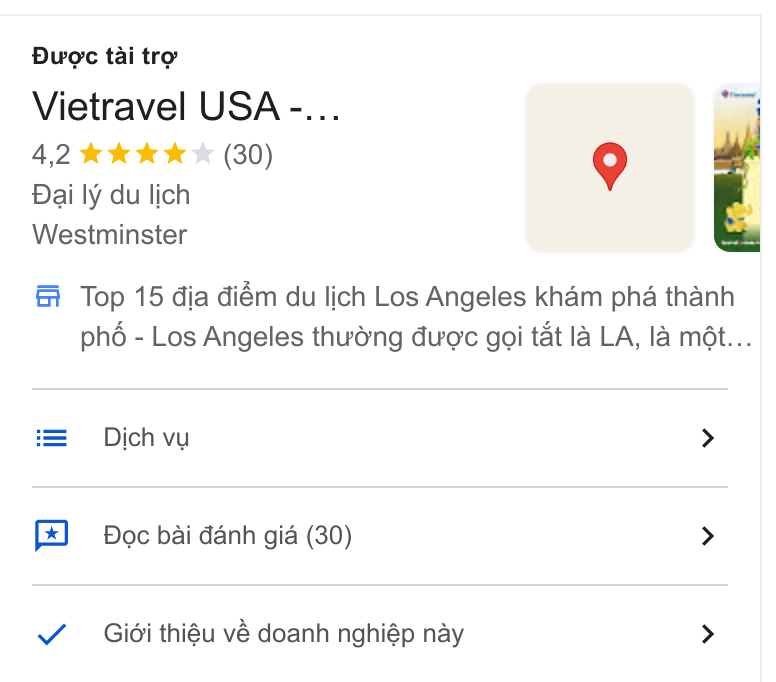Click the (30) review count
The image size is (776, 682).
tap(248, 155)
